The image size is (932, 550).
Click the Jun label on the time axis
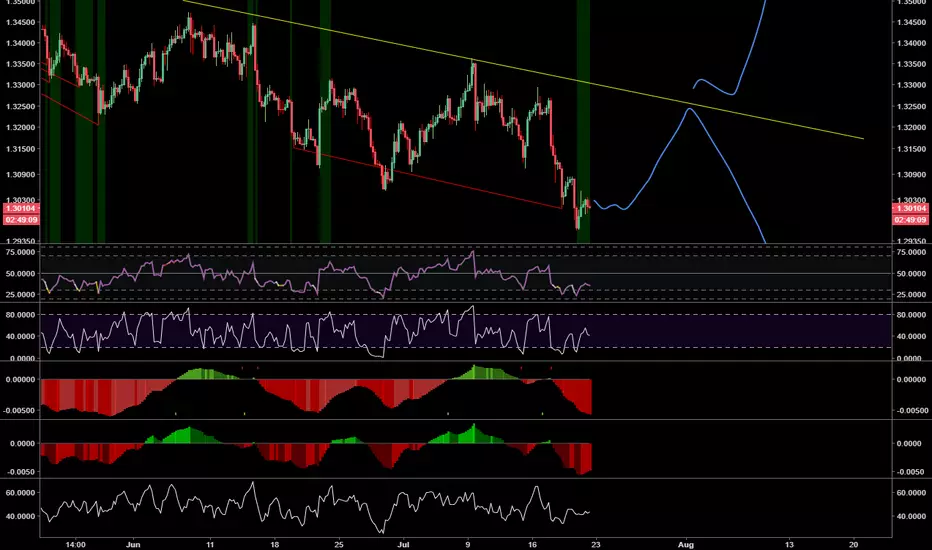point(133,544)
